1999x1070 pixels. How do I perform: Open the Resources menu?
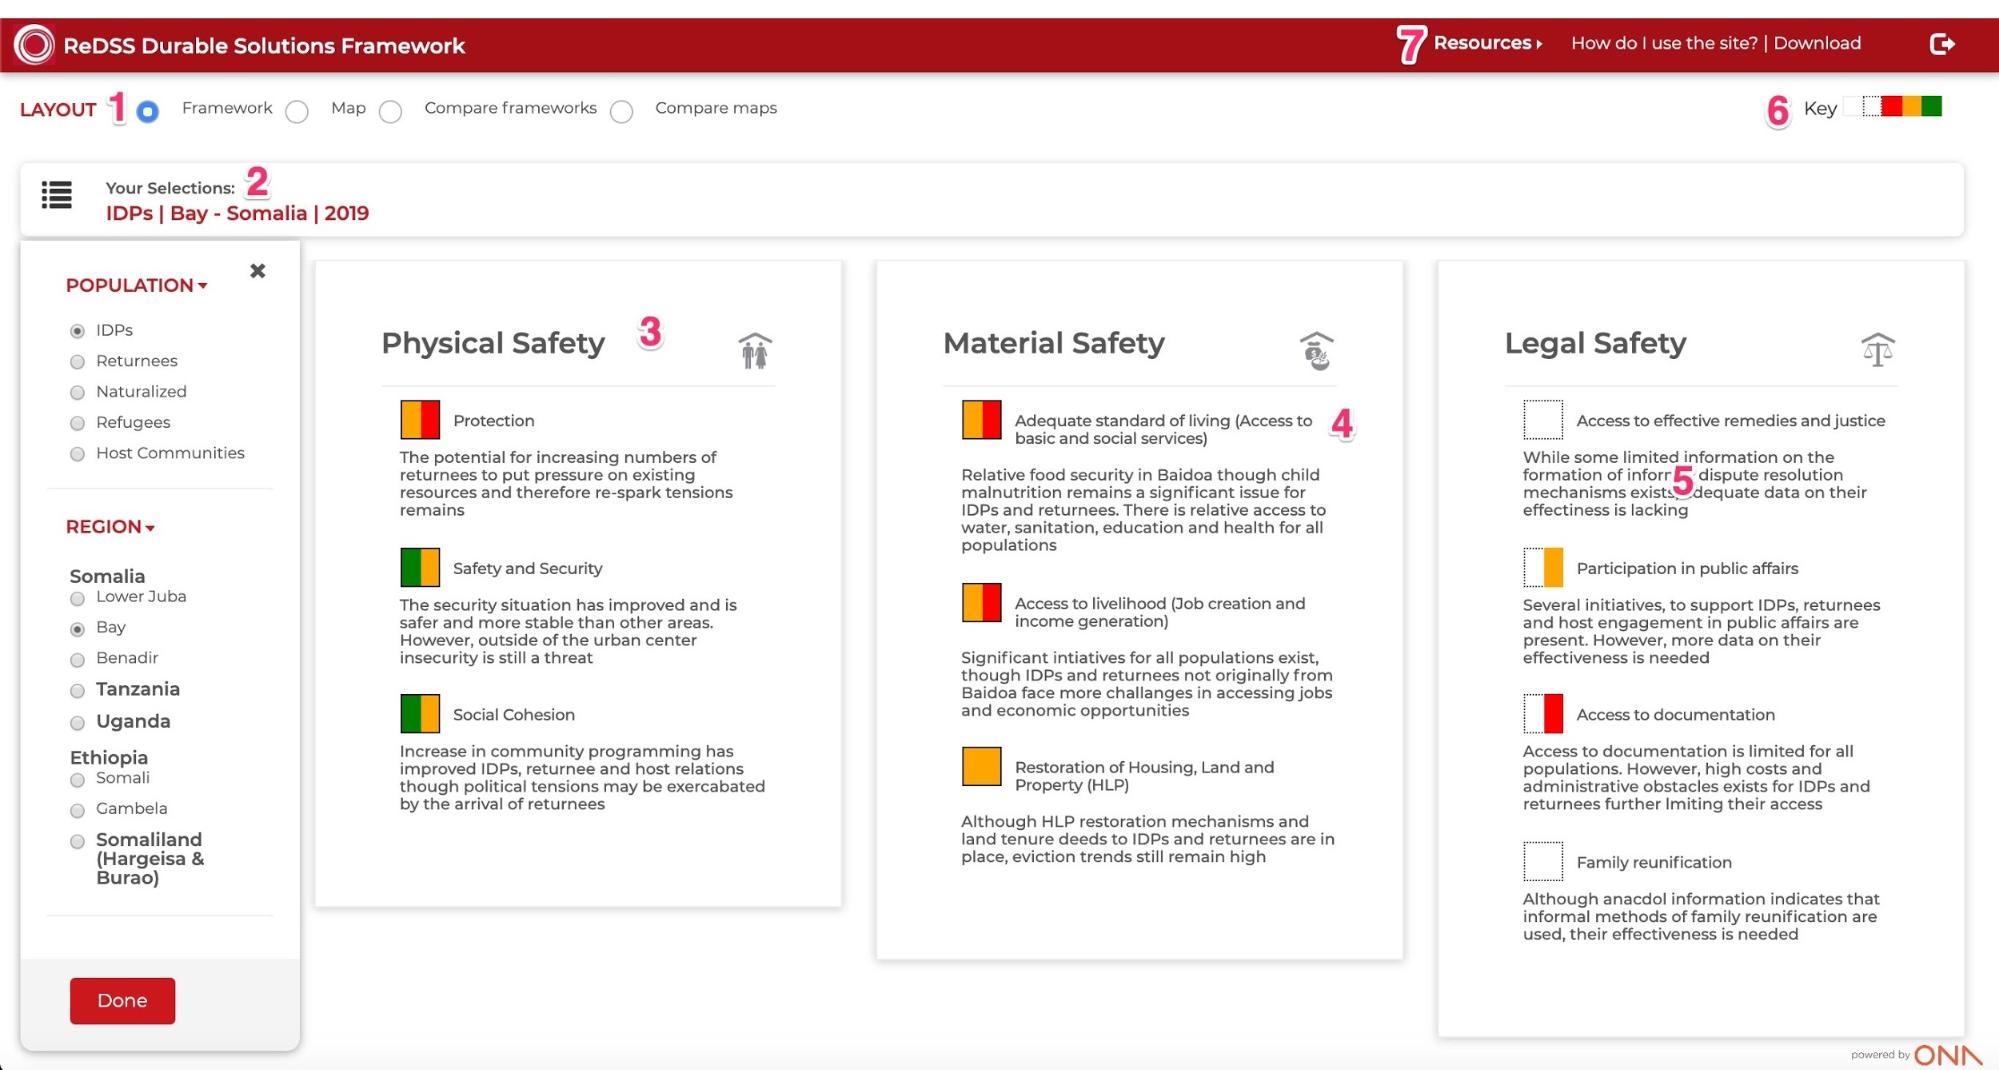(x=1488, y=43)
